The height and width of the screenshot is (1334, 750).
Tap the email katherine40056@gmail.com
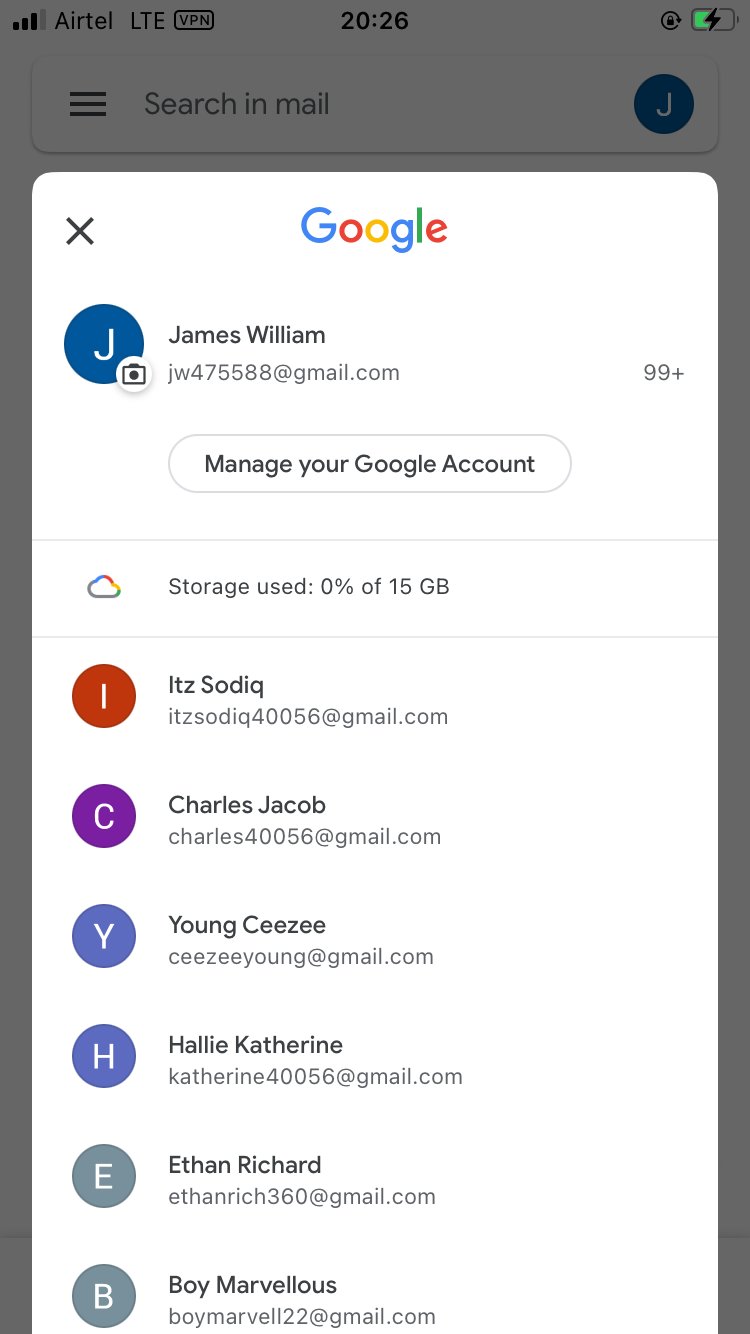pyautogui.click(x=316, y=1077)
